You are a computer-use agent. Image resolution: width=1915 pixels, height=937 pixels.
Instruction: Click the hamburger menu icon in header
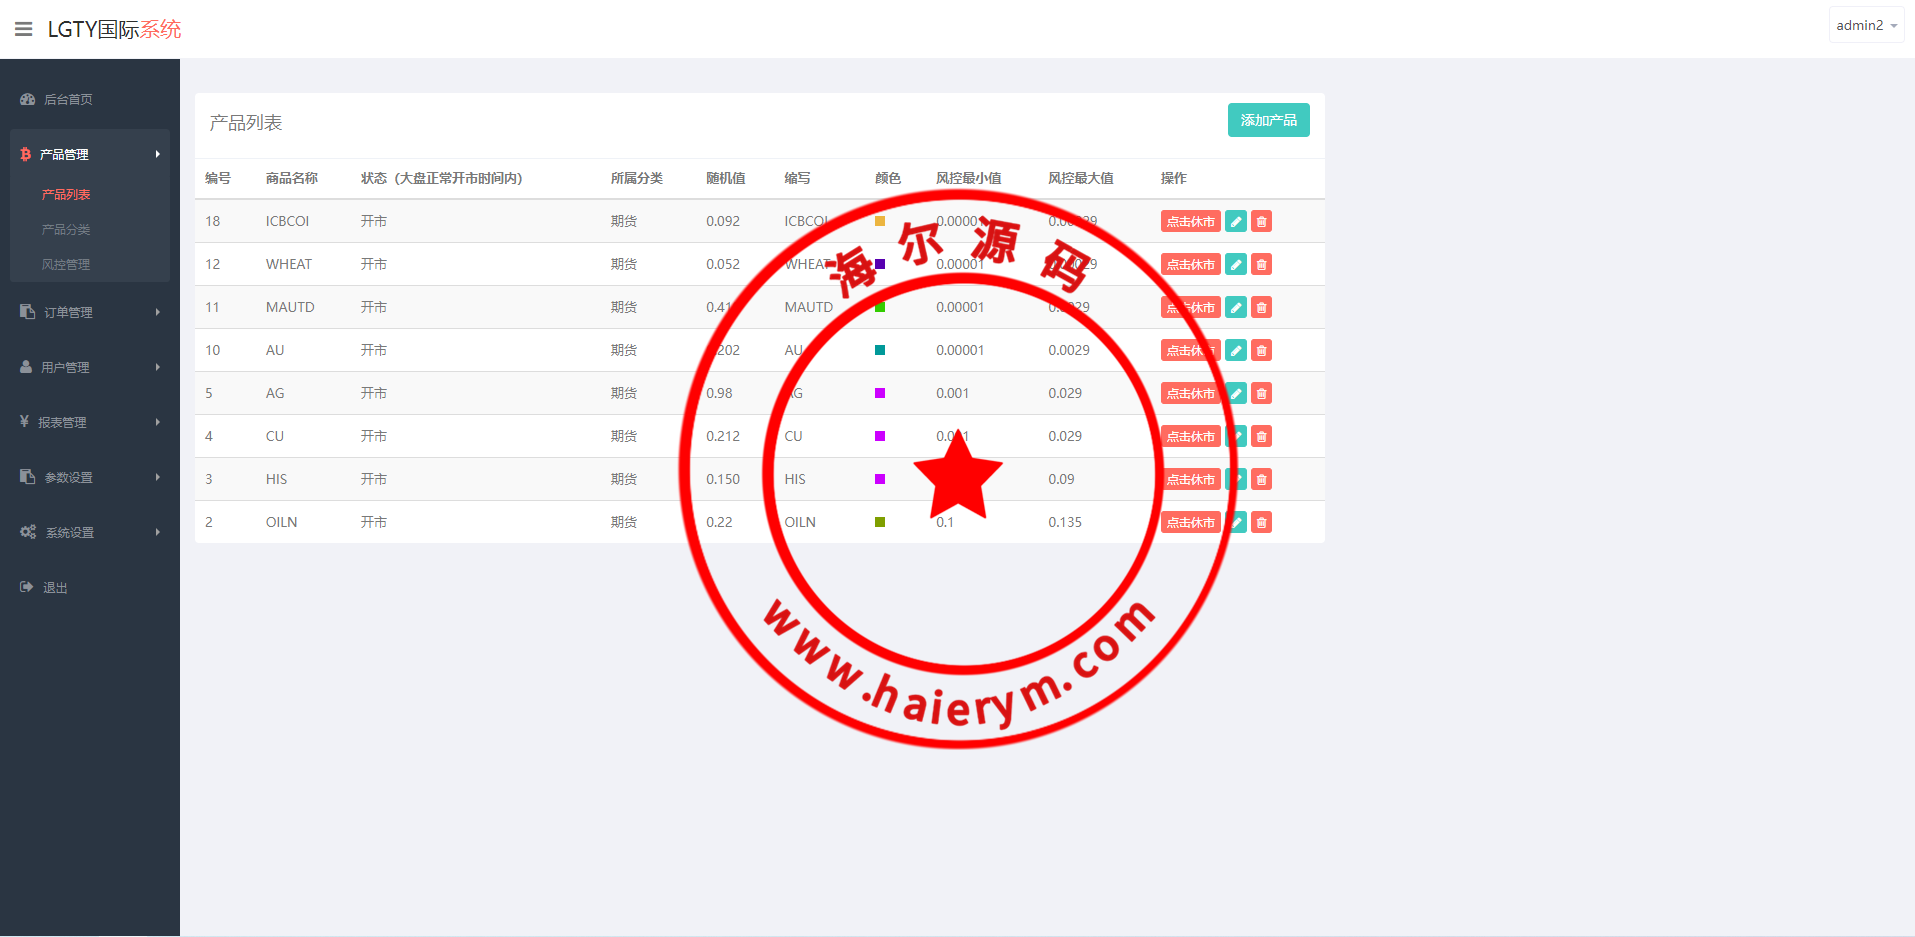click(23, 29)
